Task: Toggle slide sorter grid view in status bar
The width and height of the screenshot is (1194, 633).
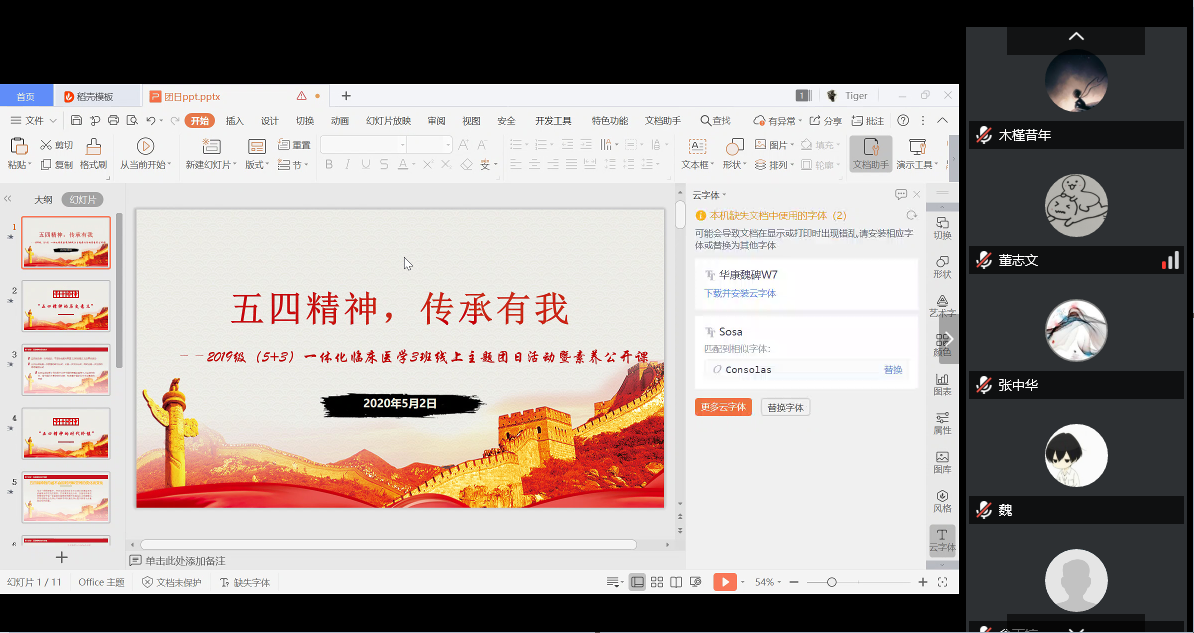Action: tap(657, 582)
